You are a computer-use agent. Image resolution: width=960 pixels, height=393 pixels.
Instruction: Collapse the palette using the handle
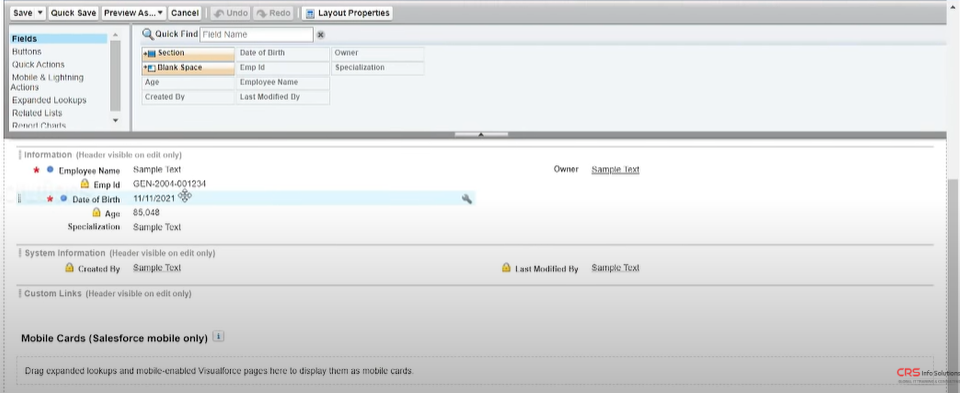(x=481, y=134)
